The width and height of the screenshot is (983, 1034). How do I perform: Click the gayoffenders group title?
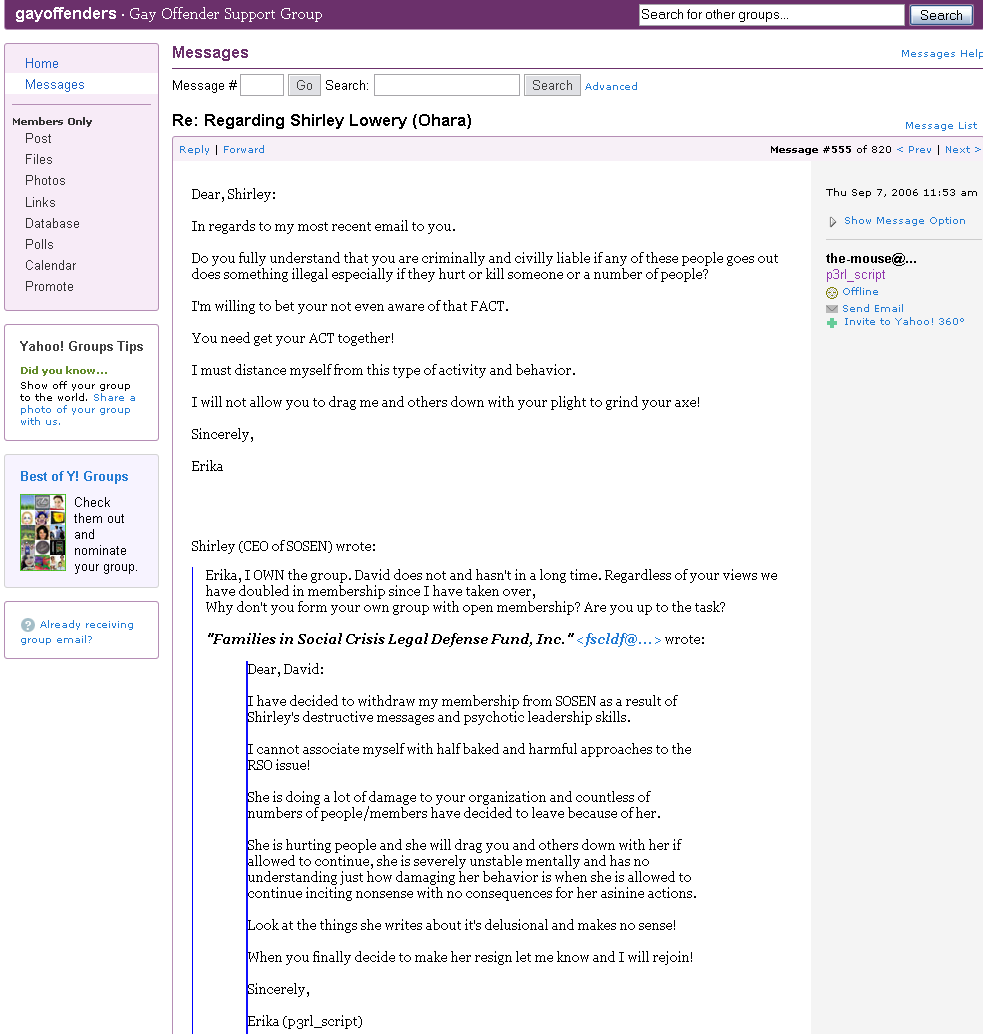tap(66, 14)
